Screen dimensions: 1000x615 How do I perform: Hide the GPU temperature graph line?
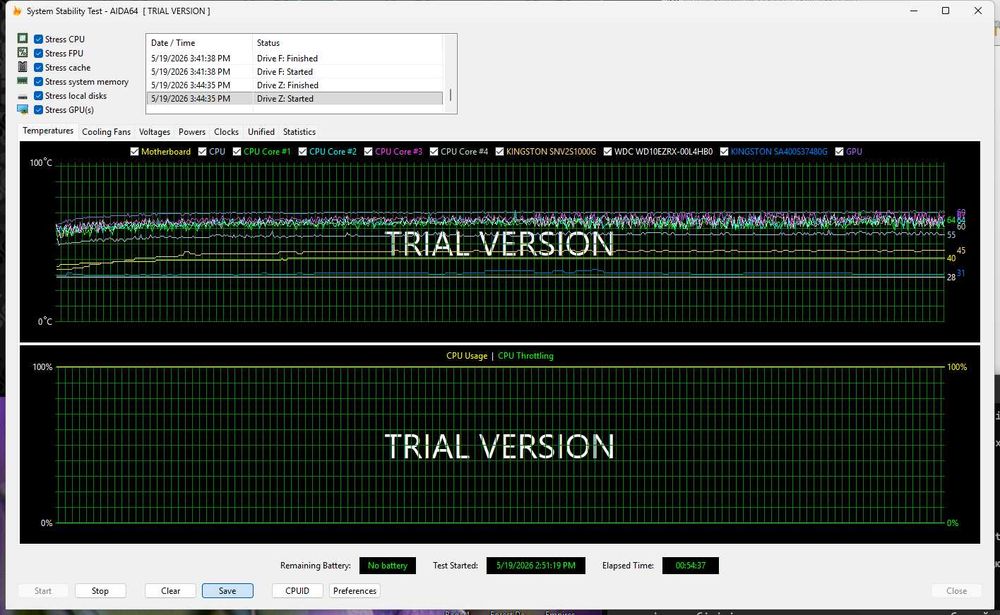pos(839,151)
